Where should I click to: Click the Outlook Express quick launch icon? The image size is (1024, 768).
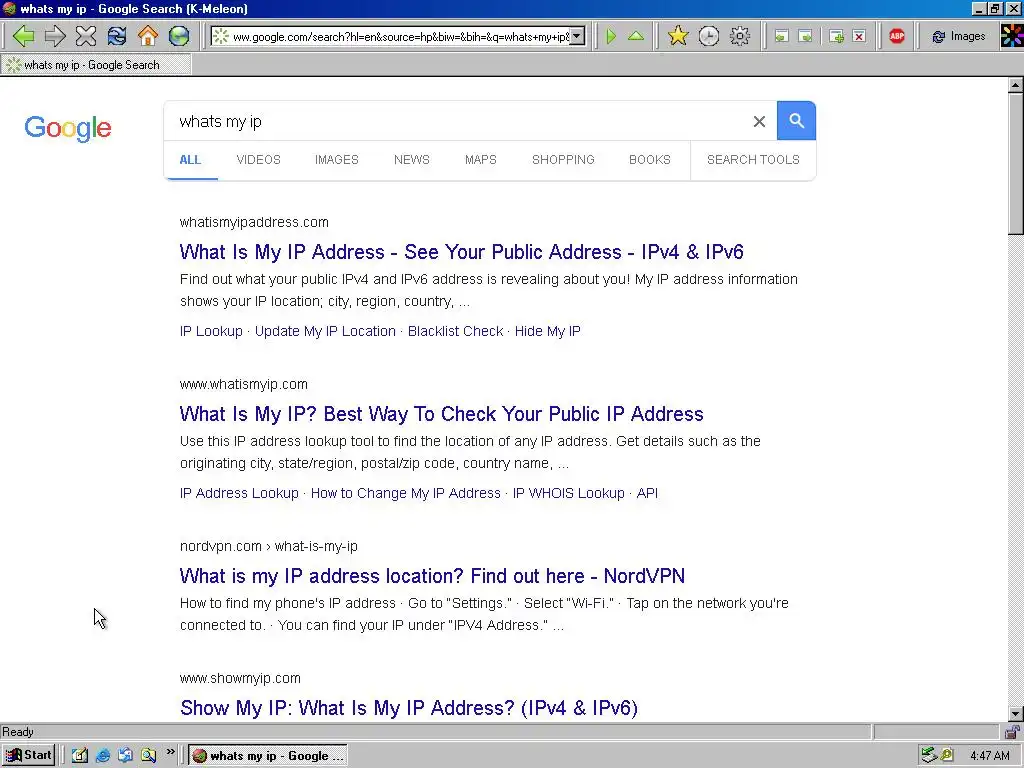click(125, 756)
